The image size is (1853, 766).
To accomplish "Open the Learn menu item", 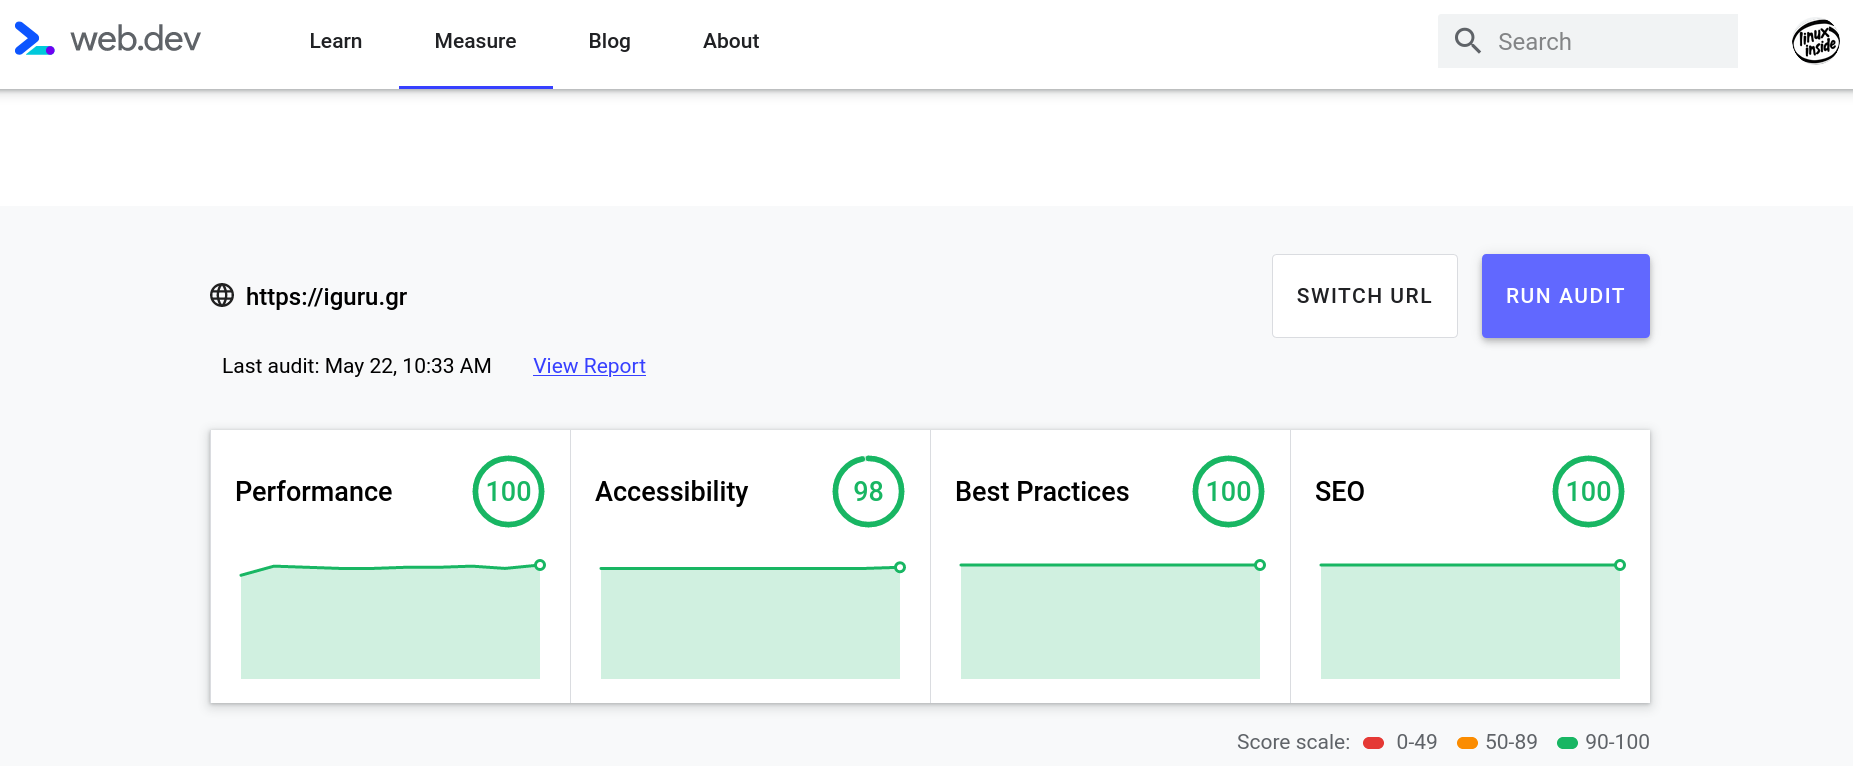I will [336, 41].
